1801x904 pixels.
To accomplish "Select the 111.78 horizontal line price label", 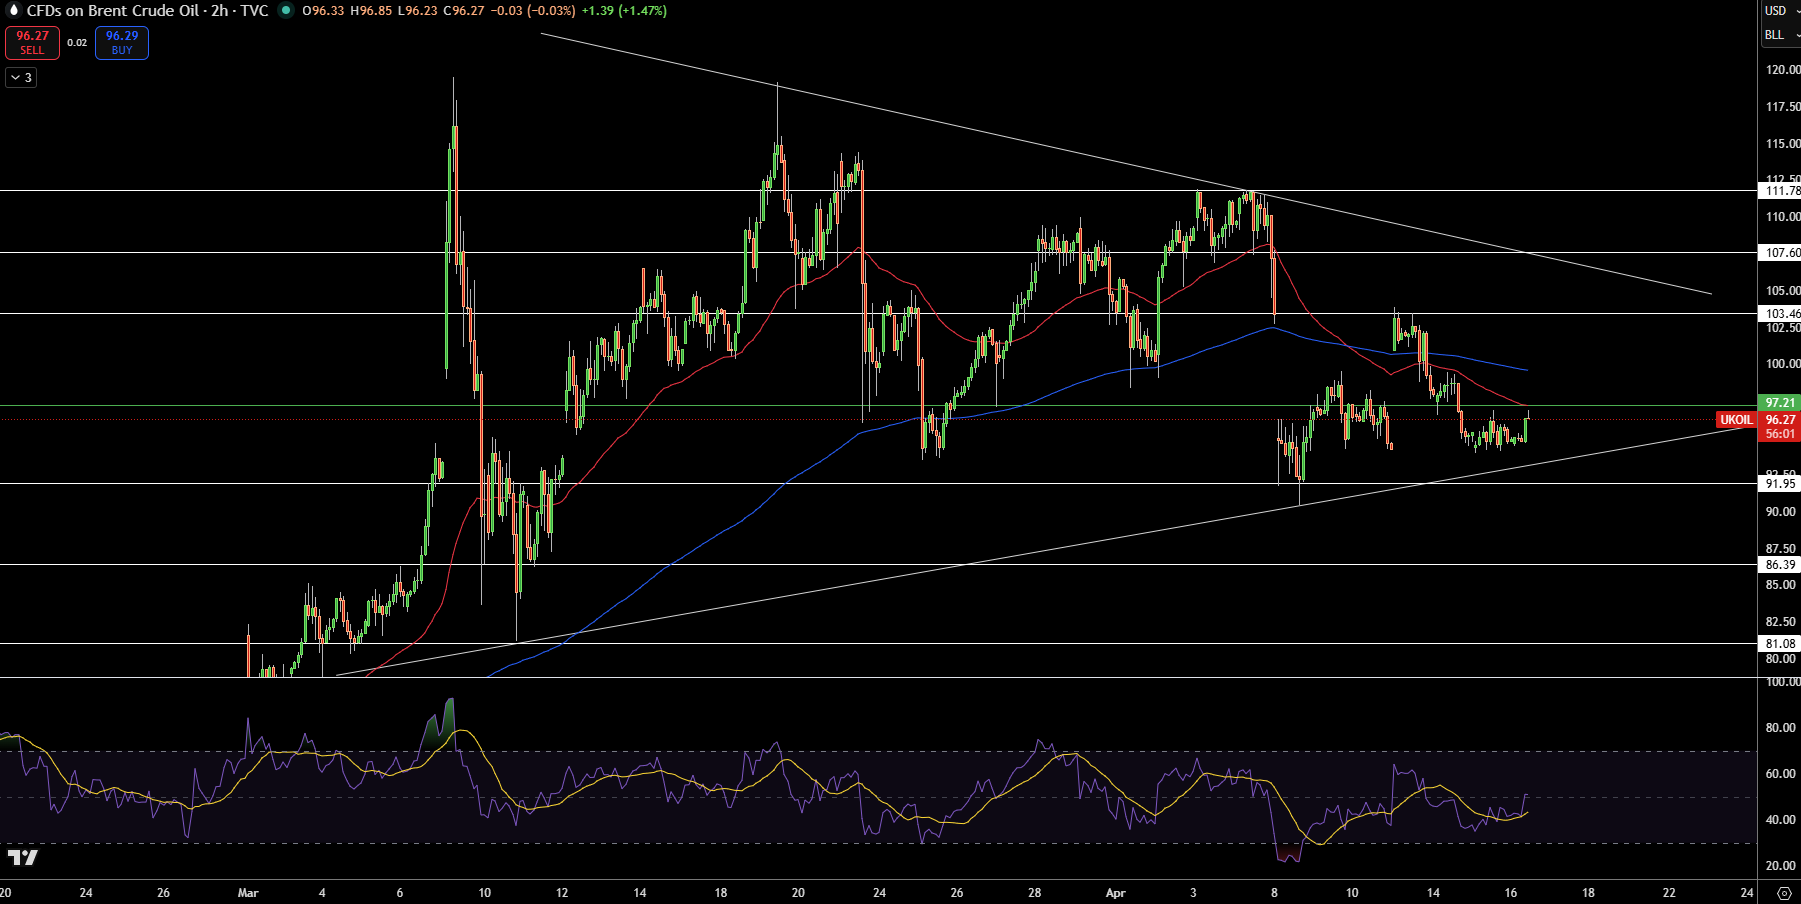I will (x=1780, y=191).
